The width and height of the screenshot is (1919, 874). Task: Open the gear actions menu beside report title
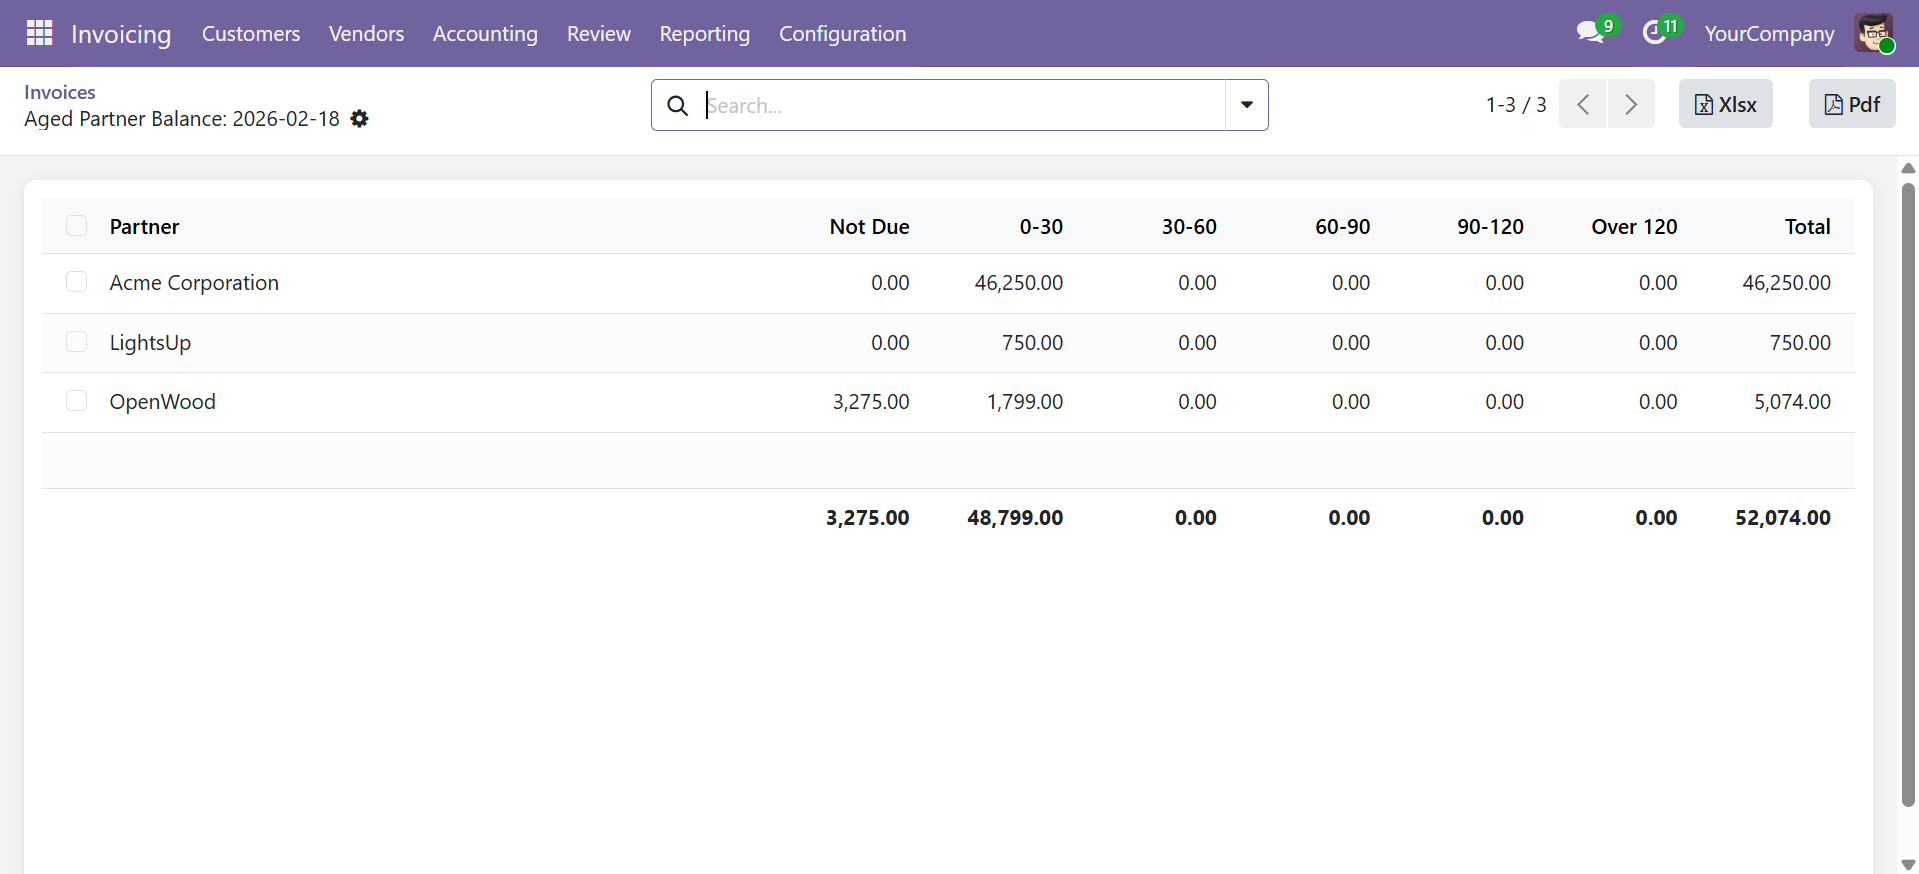tap(360, 119)
